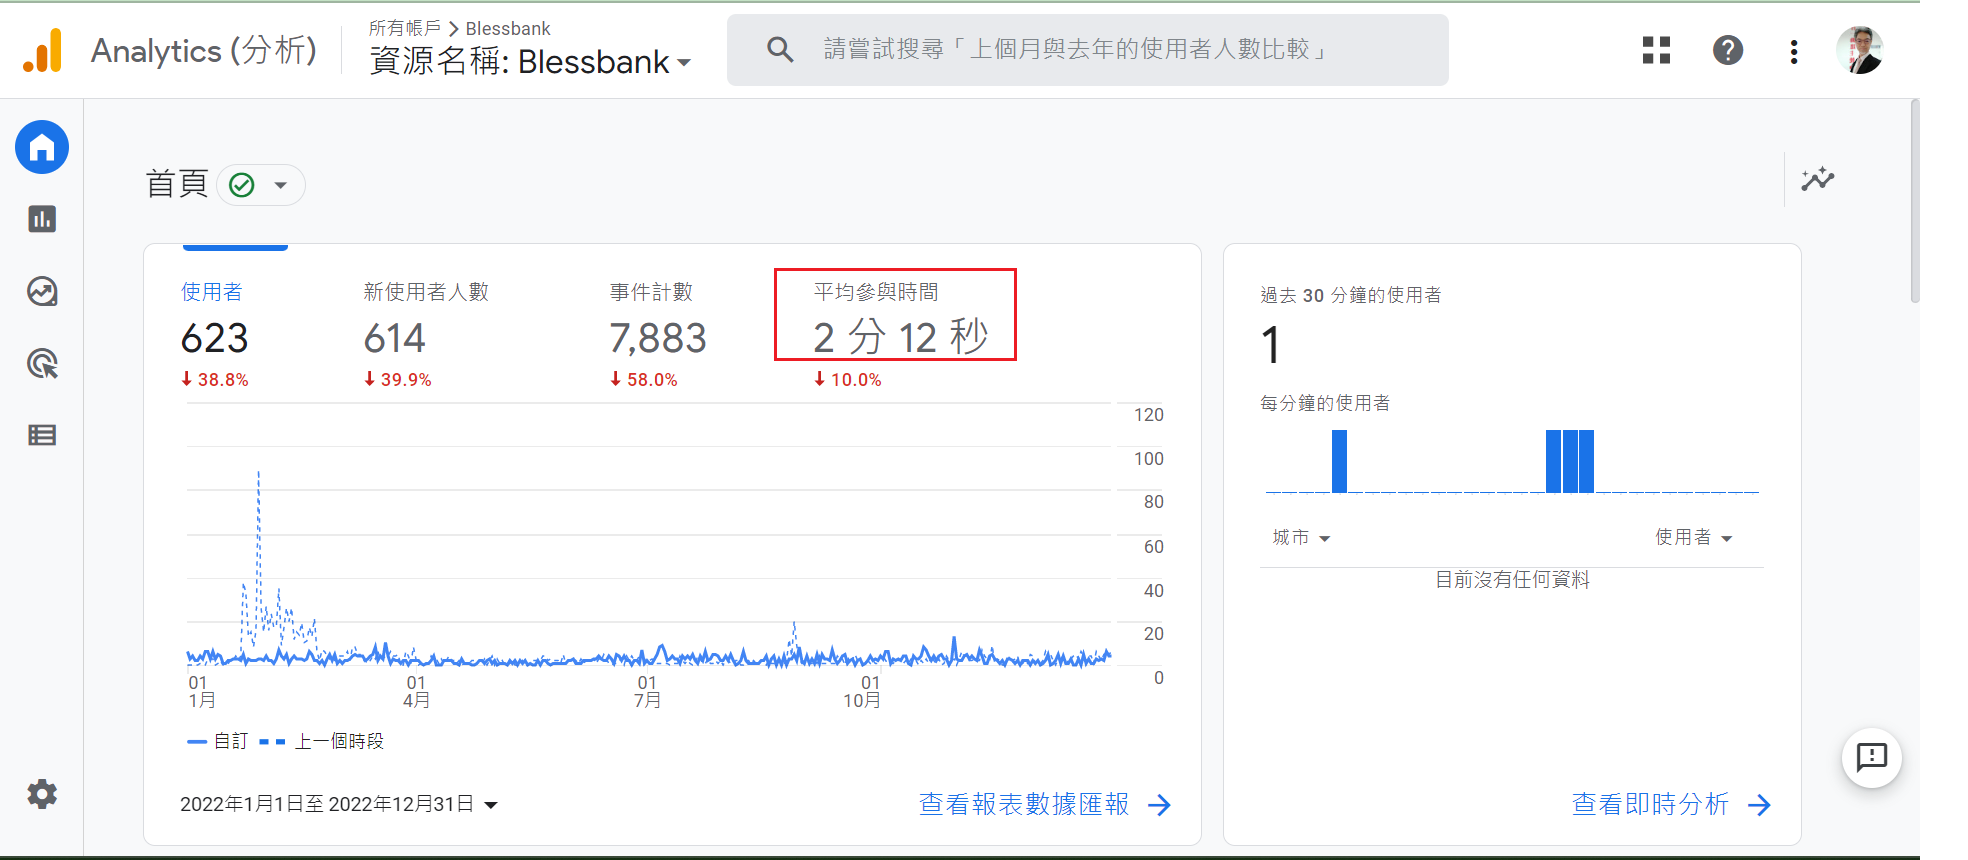Click the 目前沒有任何資料 message
The width and height of the screenshot is (1968, 860).
(1512, 580)
